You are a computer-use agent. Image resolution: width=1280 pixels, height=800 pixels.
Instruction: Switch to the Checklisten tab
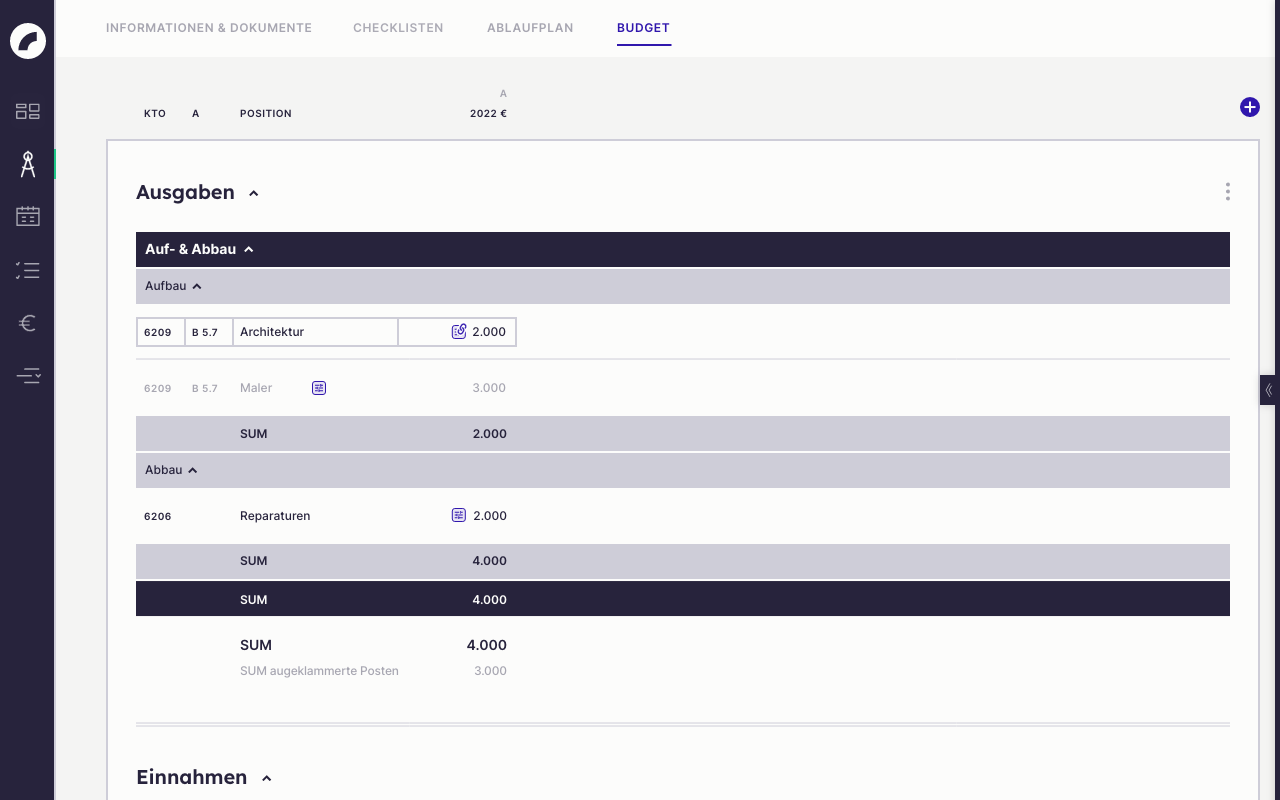[398, 28]
